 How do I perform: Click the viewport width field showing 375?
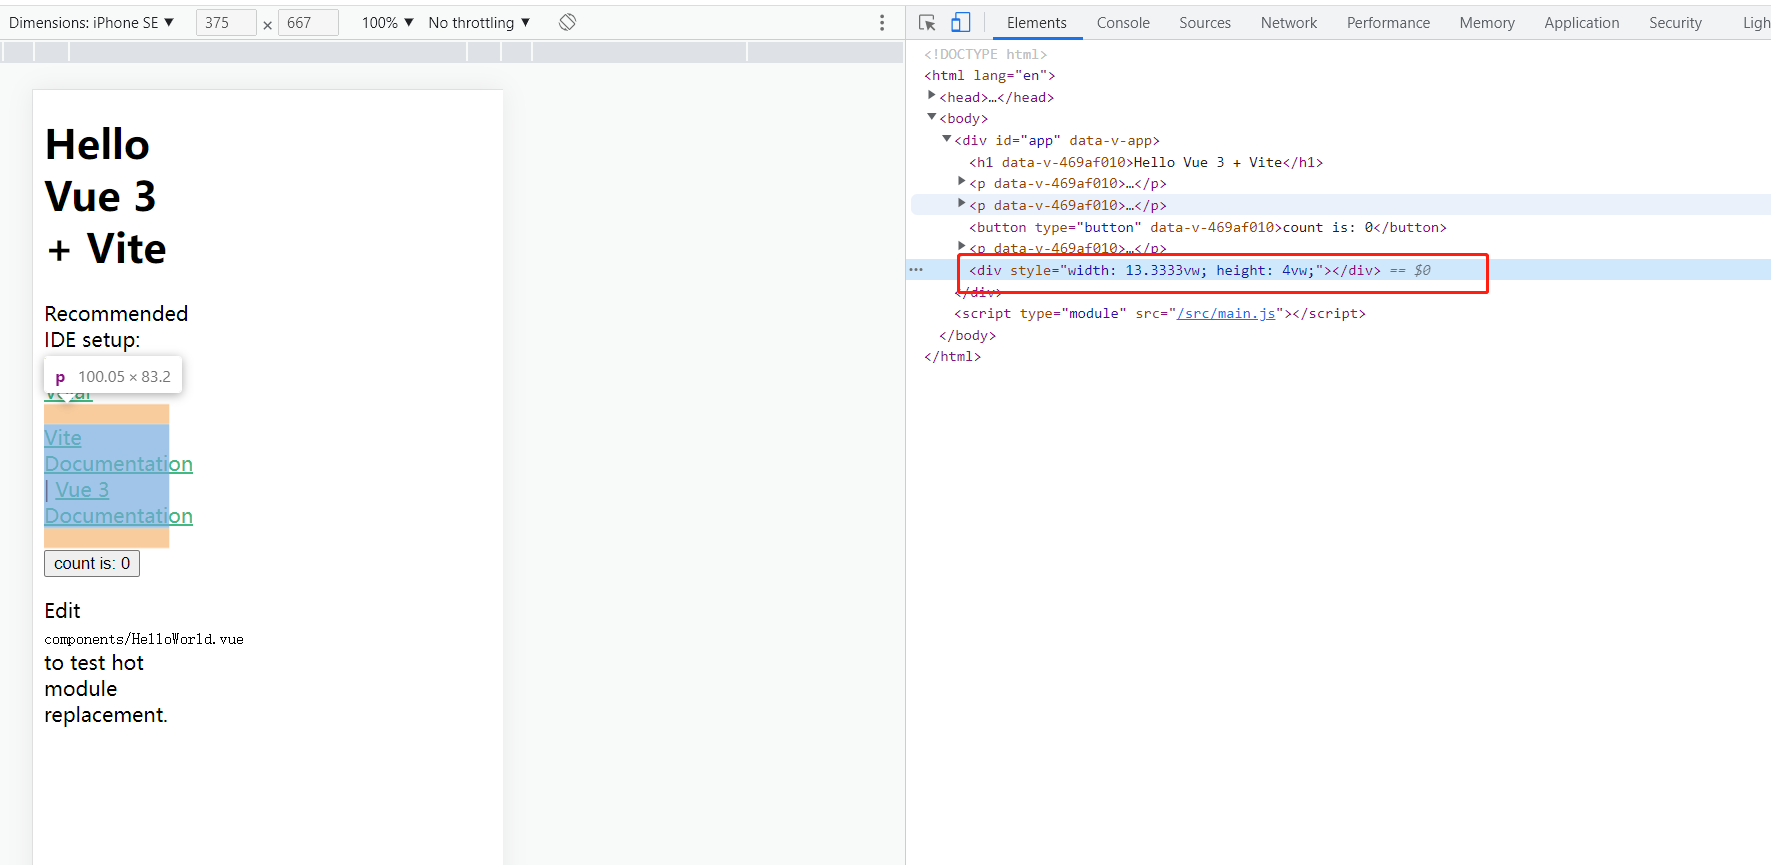(226, 22)
